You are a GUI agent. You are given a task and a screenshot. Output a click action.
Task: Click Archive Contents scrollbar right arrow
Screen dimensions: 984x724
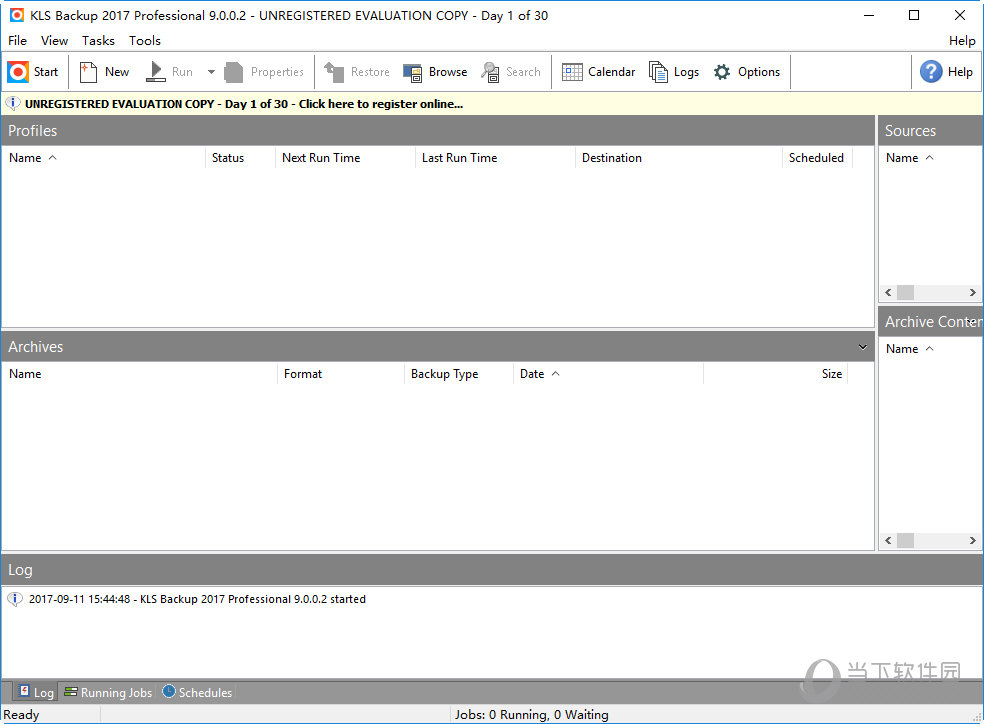(973, 540)
